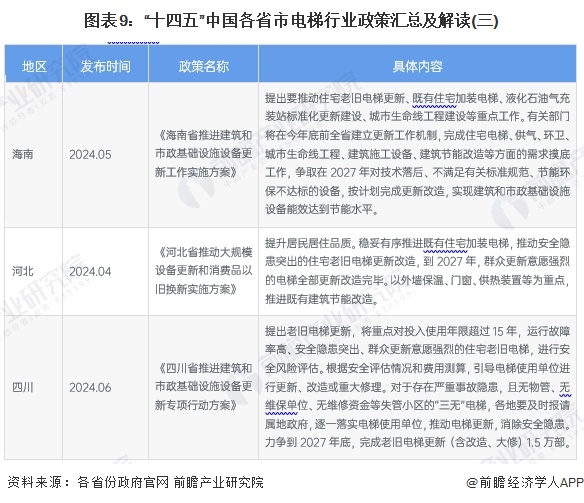This screenshot has width=584, height=503.
Task: Select the 地区 column header
Action: point(34,67)
